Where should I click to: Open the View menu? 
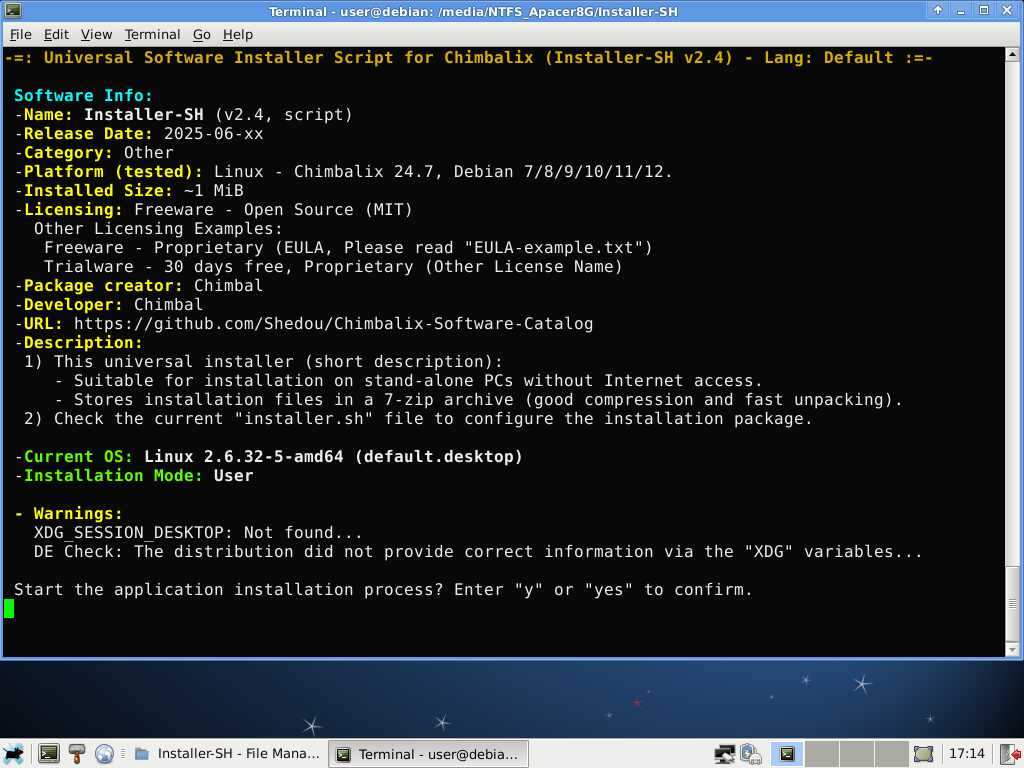[96, 35]
